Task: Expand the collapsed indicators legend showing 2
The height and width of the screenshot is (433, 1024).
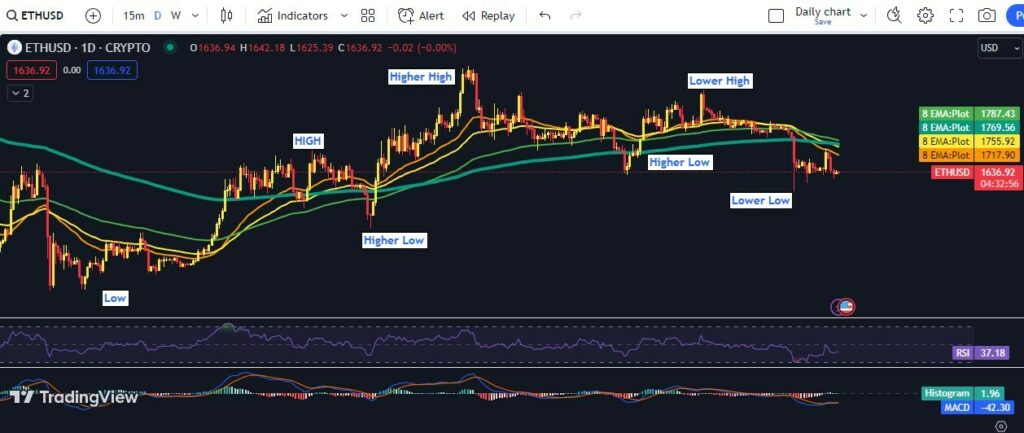Action: [20, 93]
